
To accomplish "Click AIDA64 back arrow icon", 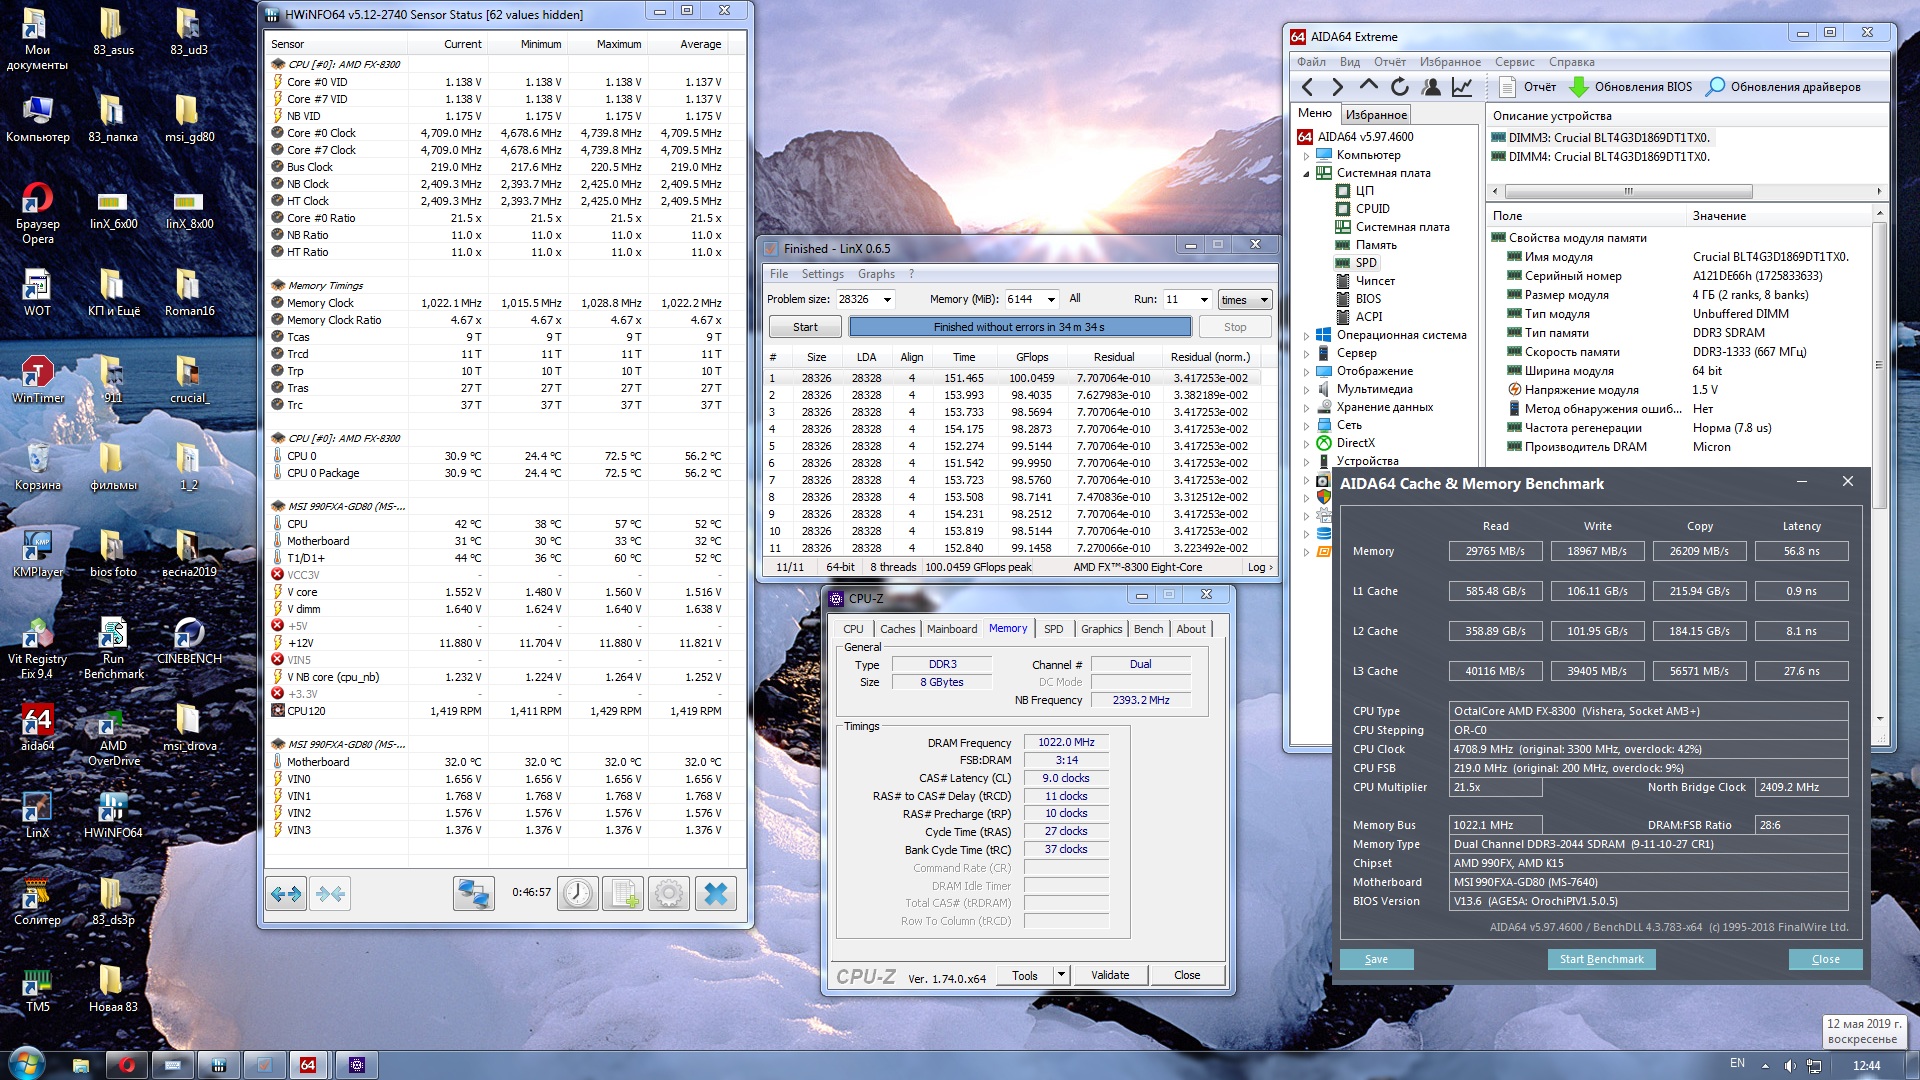I will (x=1308, y=87).
